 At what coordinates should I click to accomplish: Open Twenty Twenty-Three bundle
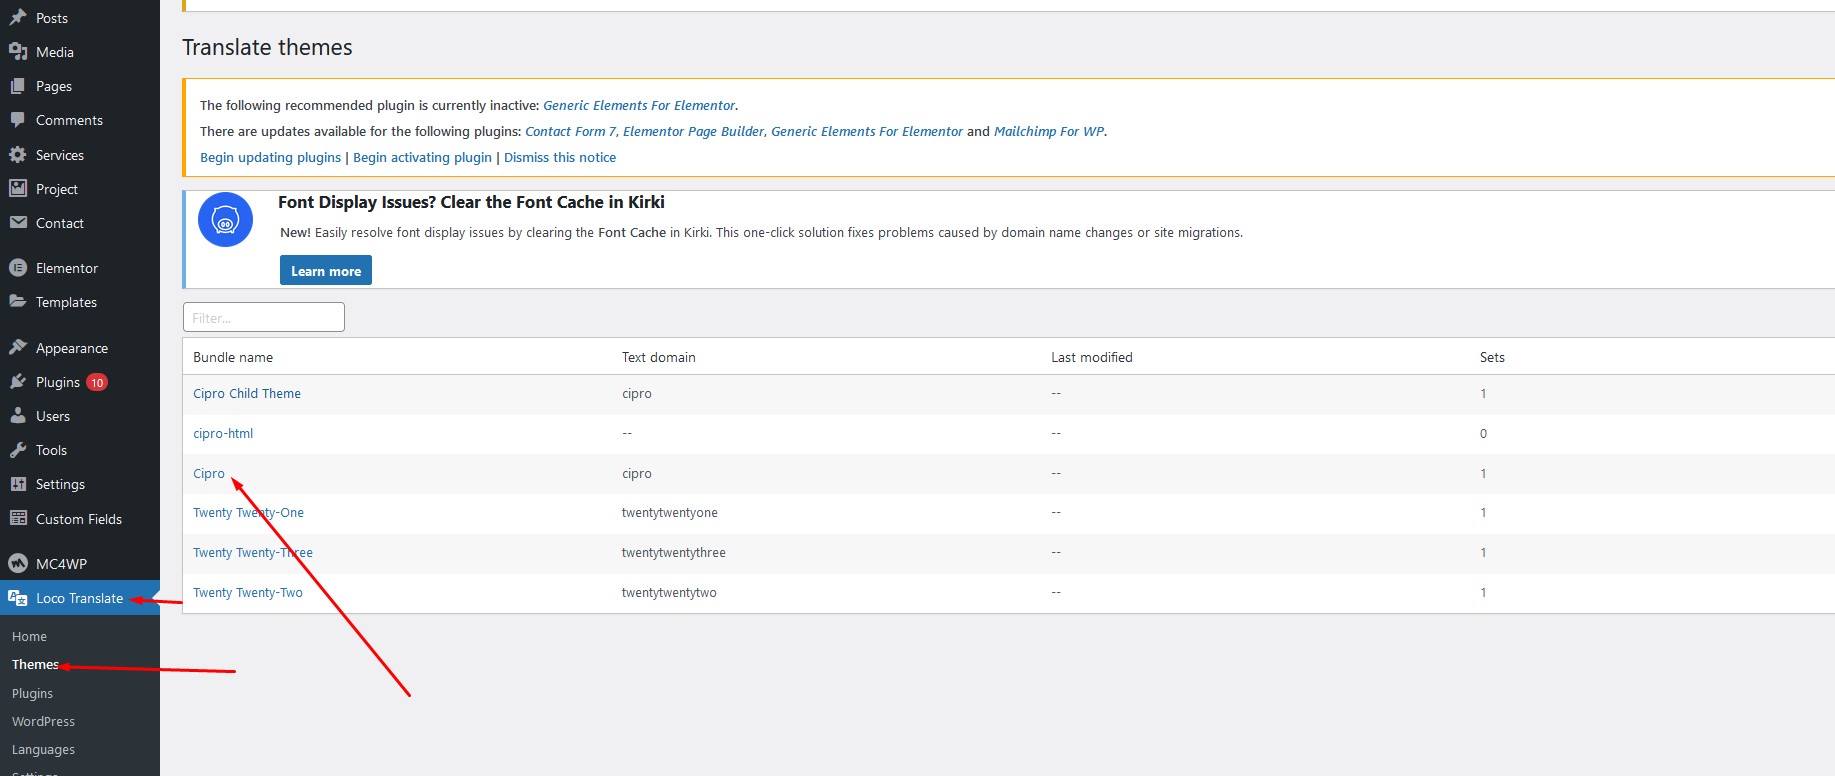click(x=253, y=552)
